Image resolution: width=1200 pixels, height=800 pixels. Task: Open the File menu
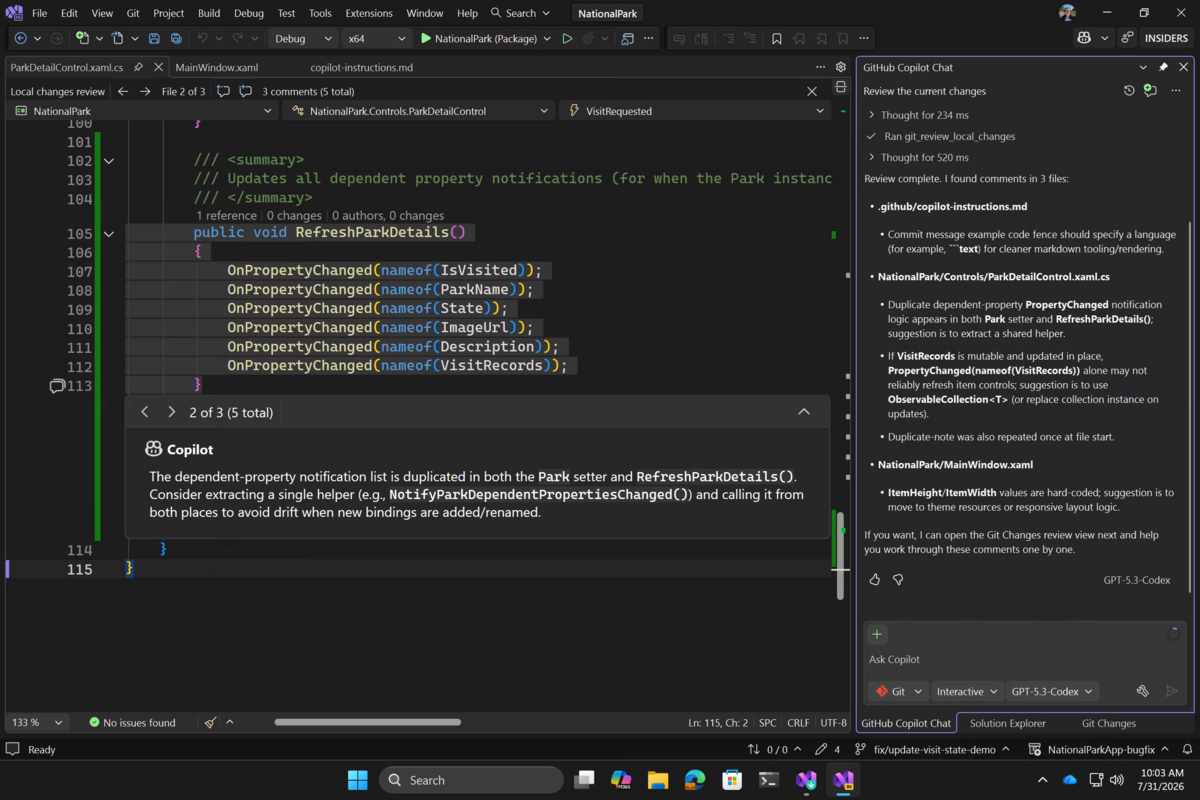click(39, 13)
